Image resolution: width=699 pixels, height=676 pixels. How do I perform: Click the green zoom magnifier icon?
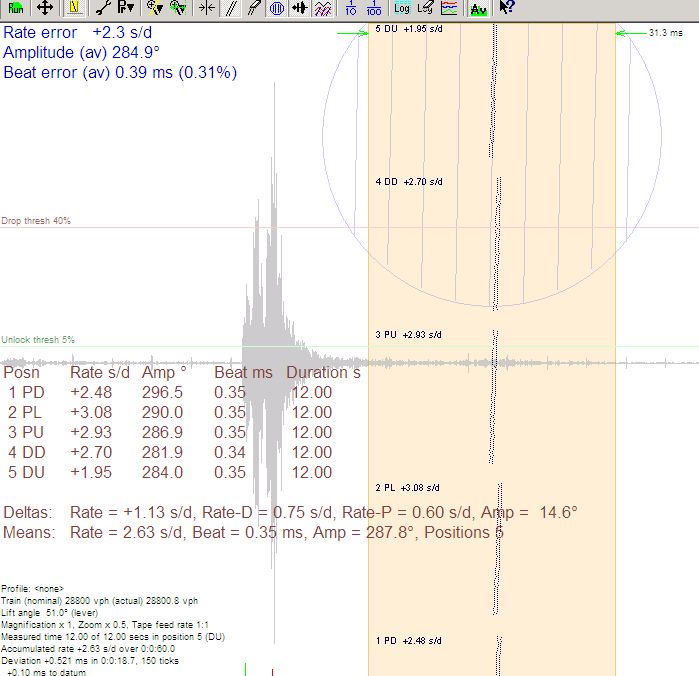pos(177,8)
